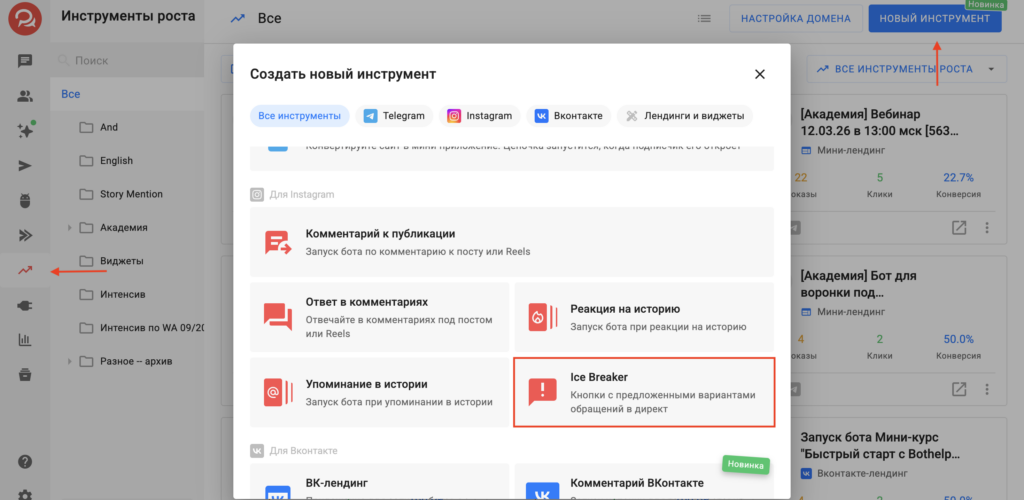The image size is (1024, 500).
Task: Open the chat messages sidebar icon
Action: click(x=25, y=61)
